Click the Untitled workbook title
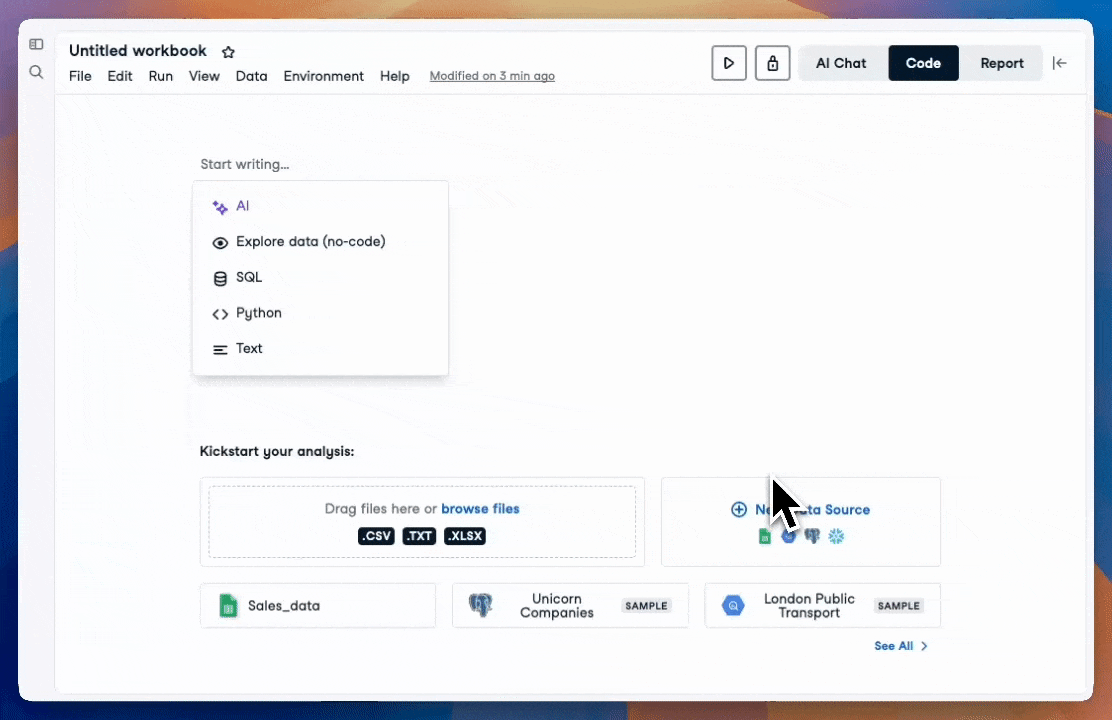Screen dimensions: 1112x720 click(138, 50)
